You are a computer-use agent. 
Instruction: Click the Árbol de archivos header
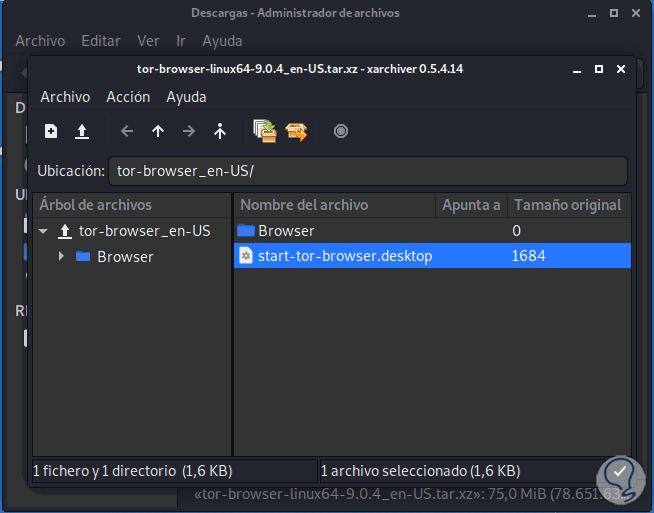pyautogui.click(x=132, y=205)
